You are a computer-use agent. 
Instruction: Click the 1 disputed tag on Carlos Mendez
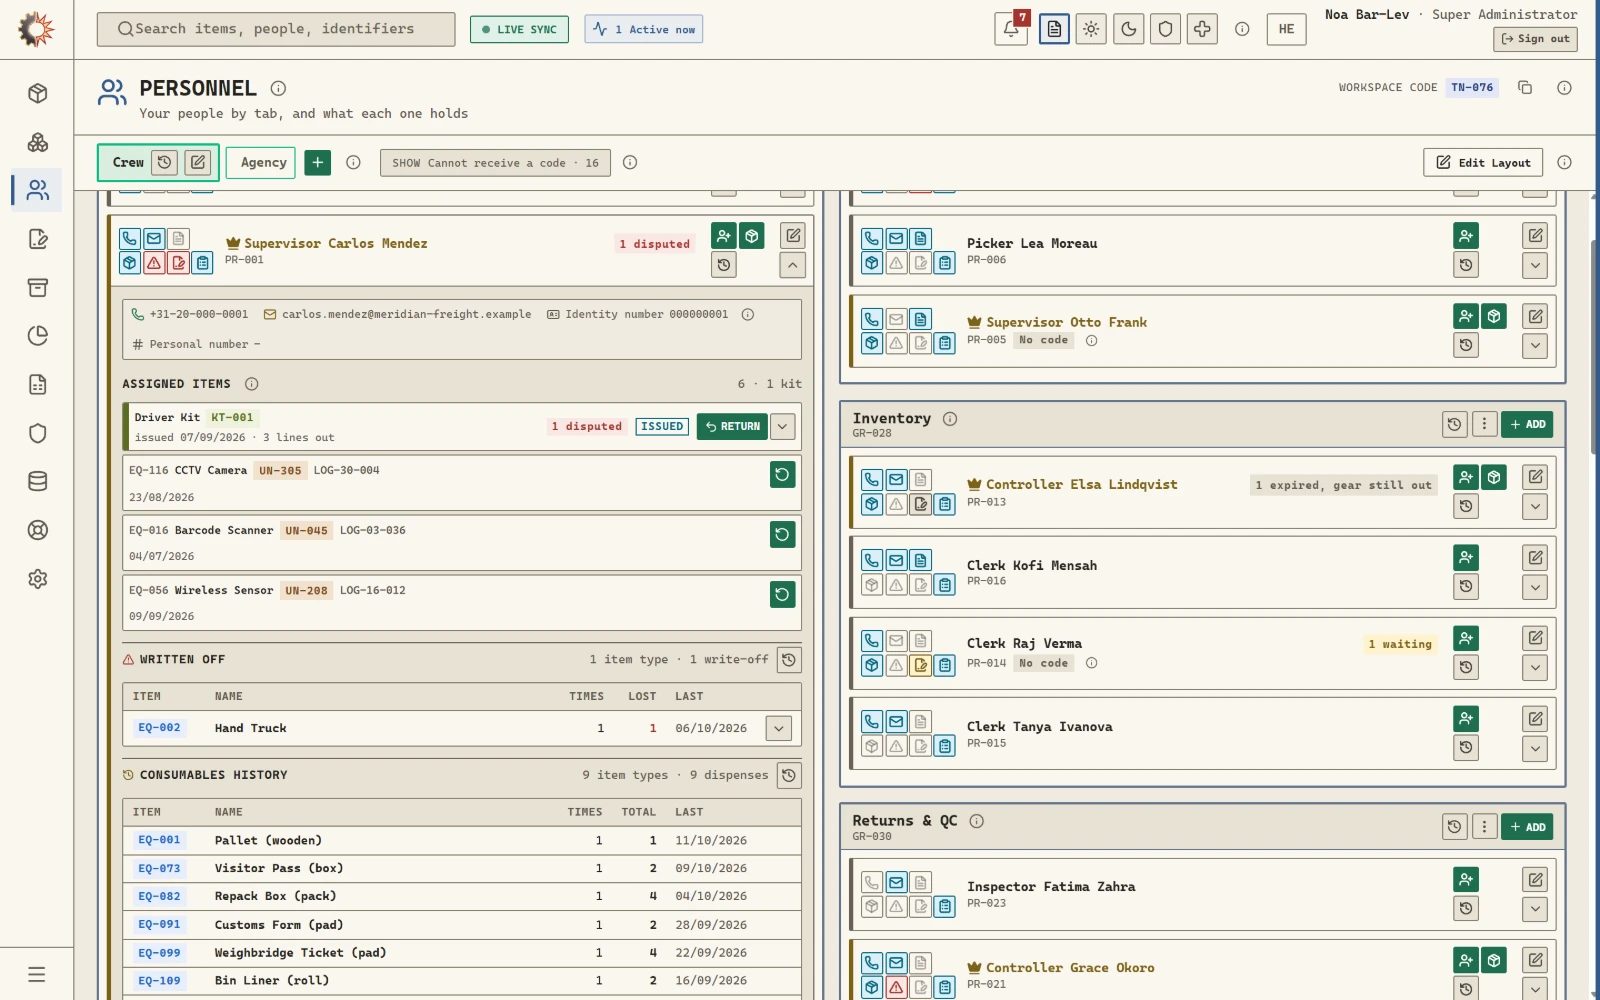coord(654,244)
